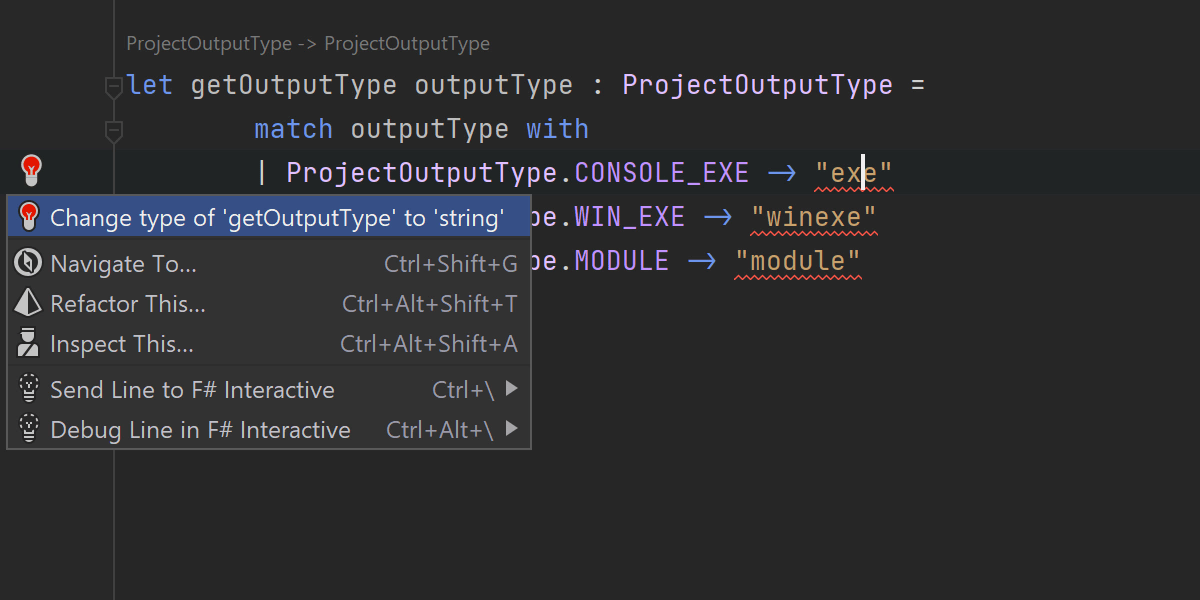
Task: Click the Navigate To compass icon
Action: pyautogui.click(x=28, y=263)
